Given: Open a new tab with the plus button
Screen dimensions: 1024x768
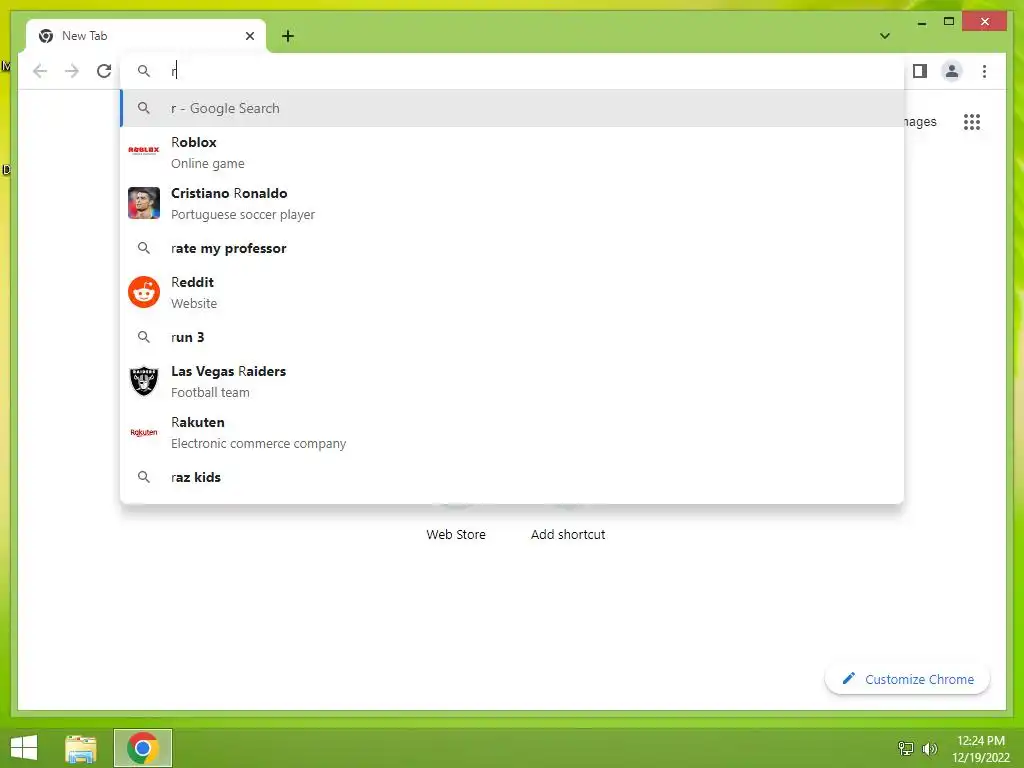Looking at the screenshot, I should 288,36.
